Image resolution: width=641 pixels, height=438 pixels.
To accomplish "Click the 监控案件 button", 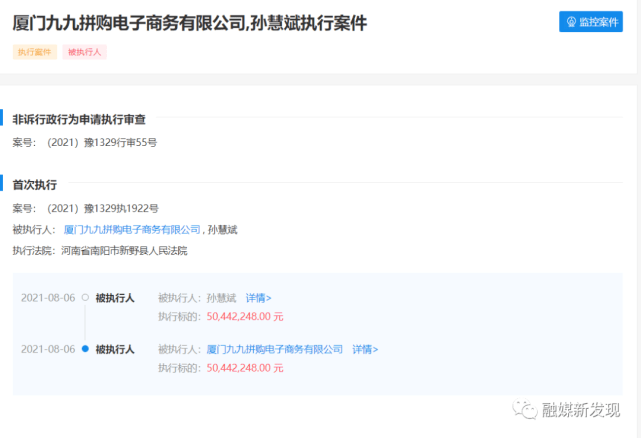I will 591,22.
